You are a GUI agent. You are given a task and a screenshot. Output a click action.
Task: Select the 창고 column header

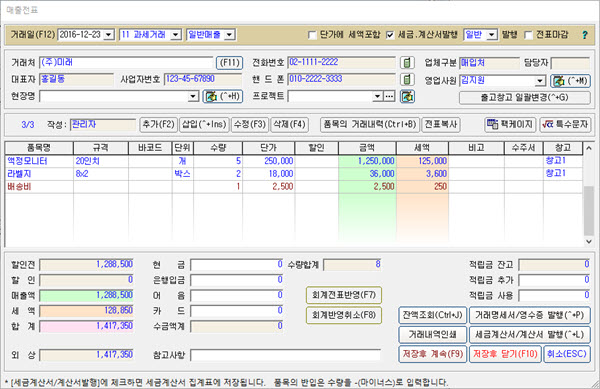(563, 148)
